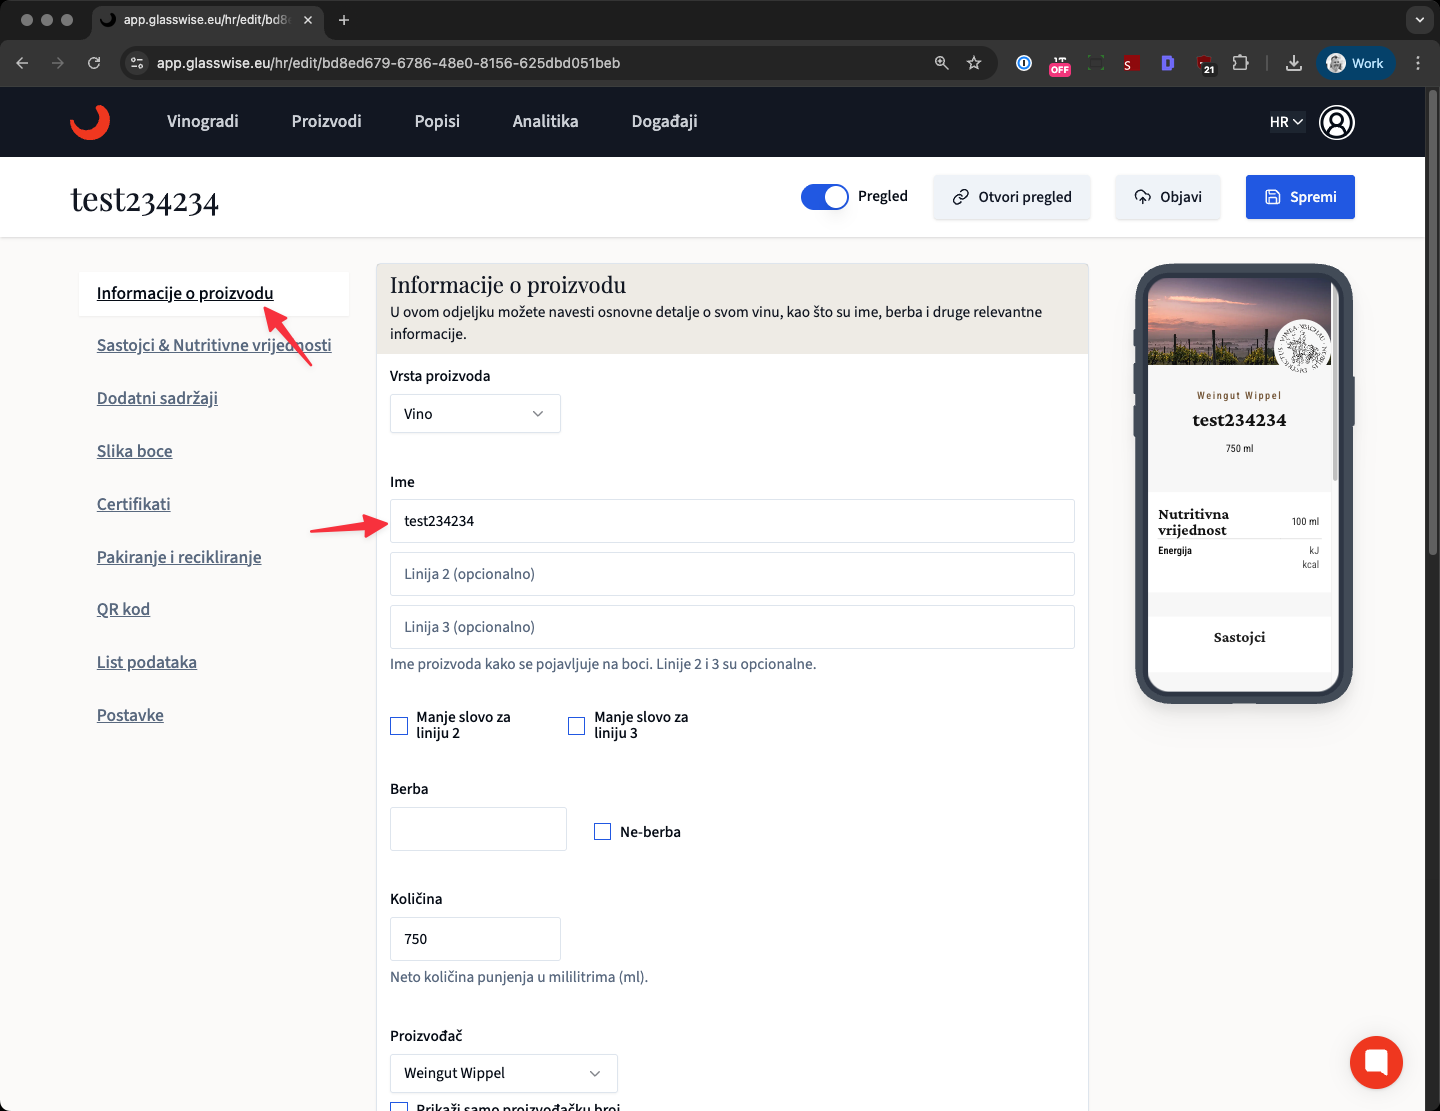Click the browser back arrow
The height and width of the screenshot is (1111, 1440).
22,63
